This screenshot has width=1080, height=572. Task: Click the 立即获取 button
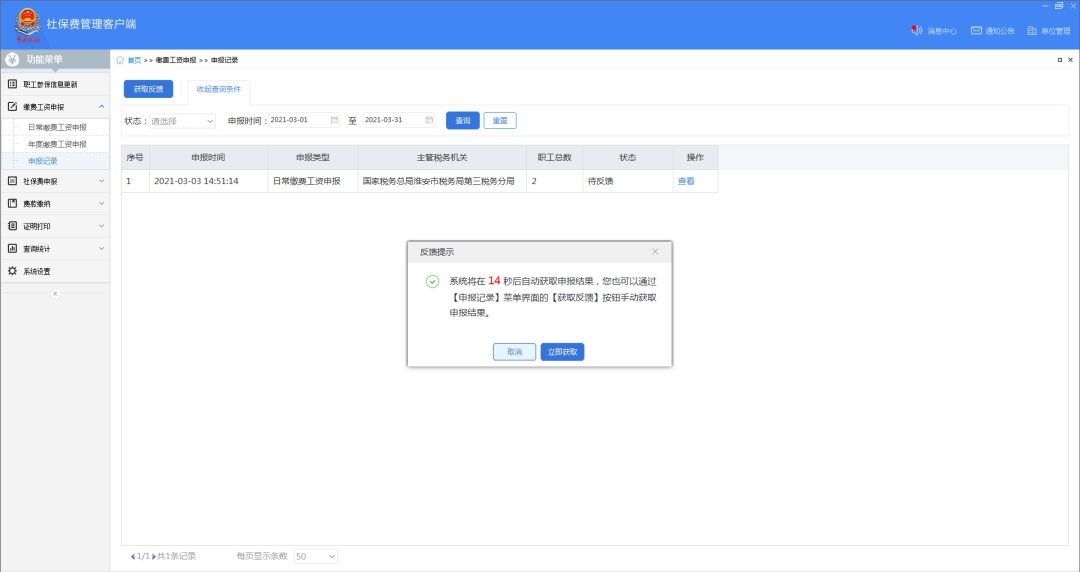pos(562,352)
